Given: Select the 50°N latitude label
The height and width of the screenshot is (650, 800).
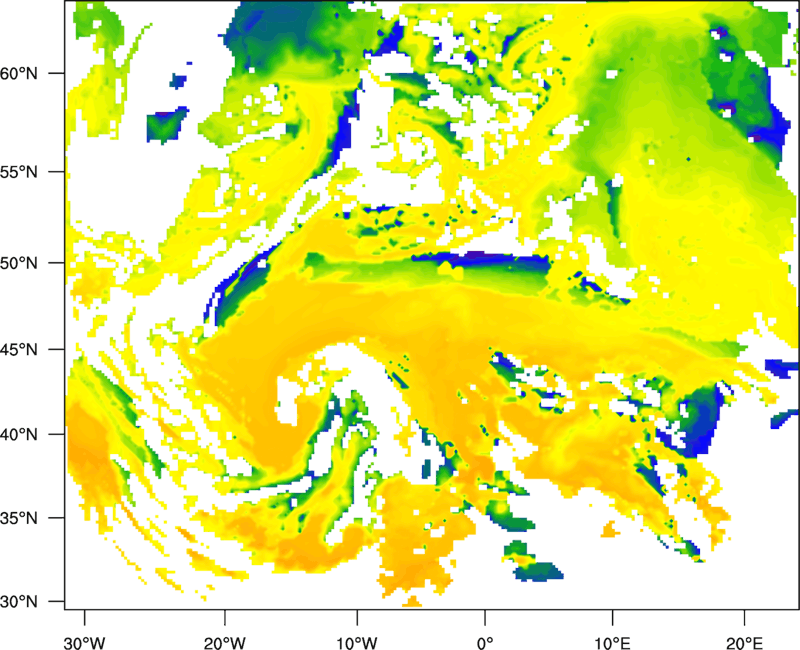Looking at the screenshot, I should pyautogui.click(x=19, y=263).
